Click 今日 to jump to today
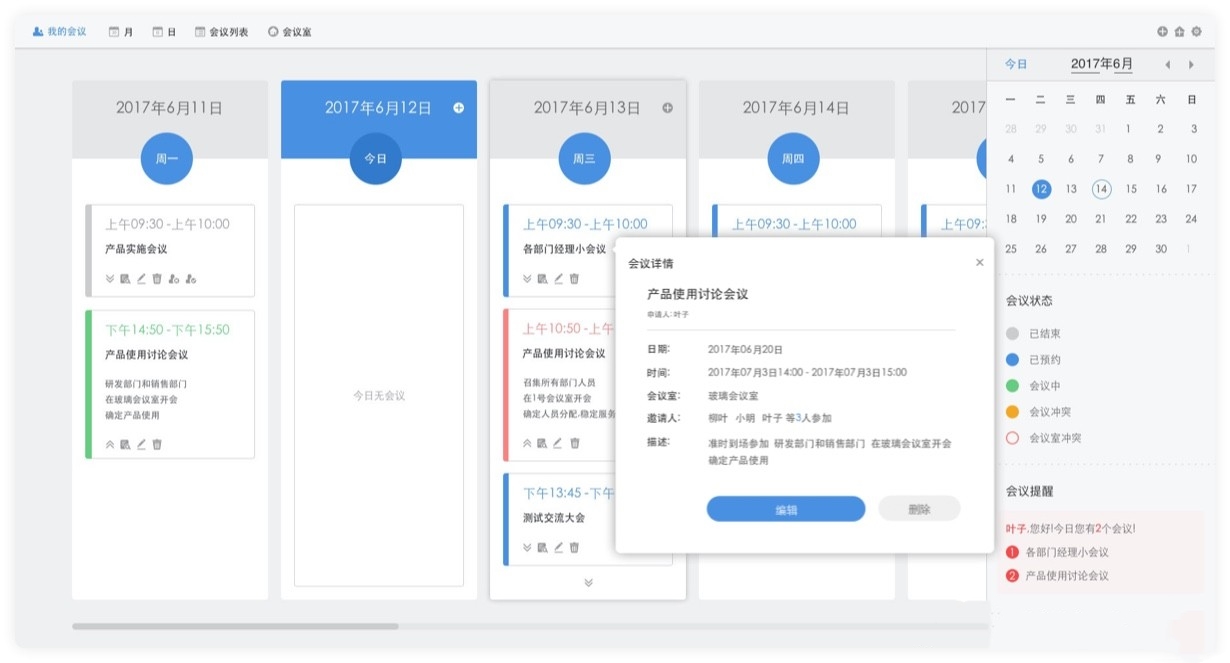1230x663 pixels. point(1015,63)
